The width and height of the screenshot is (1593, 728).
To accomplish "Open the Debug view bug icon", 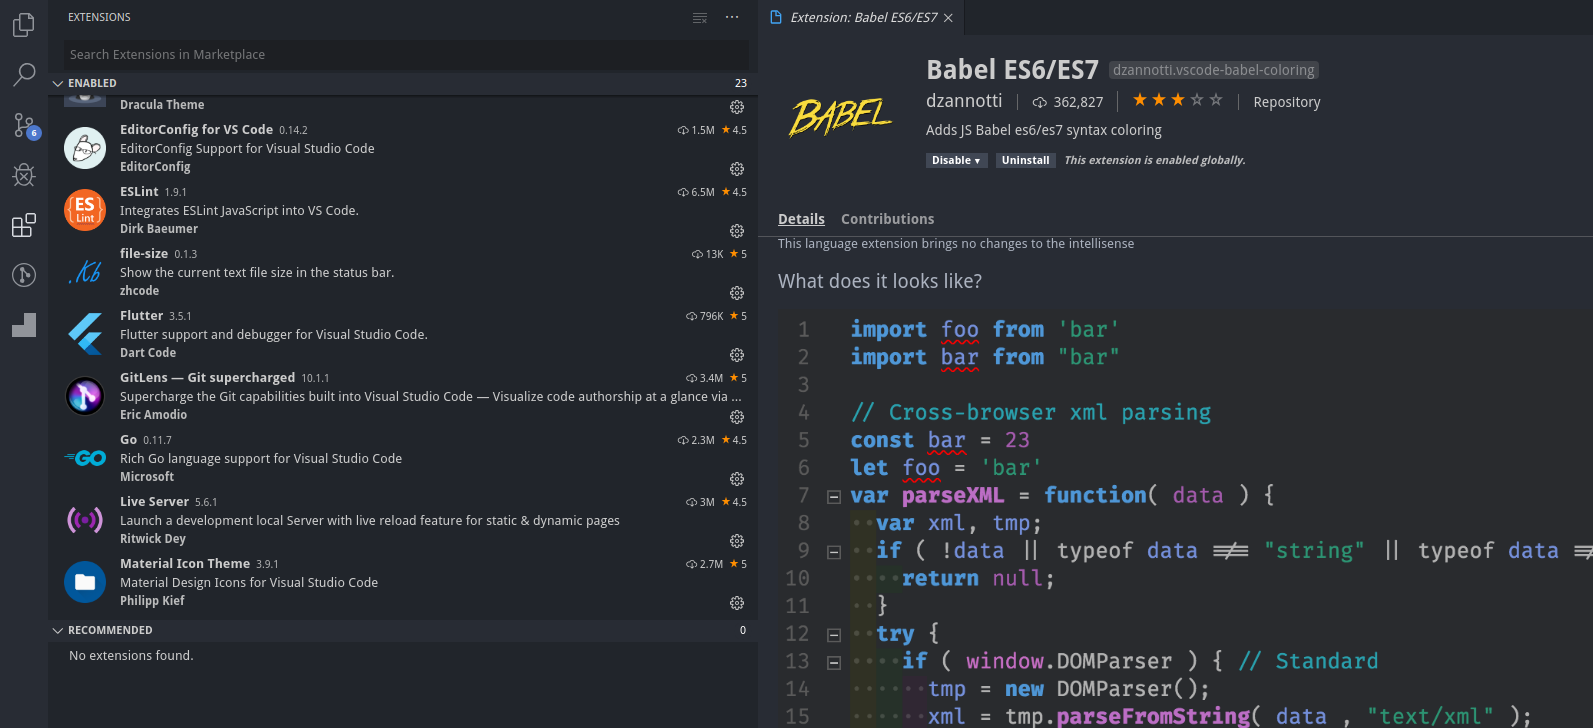I will (24, 175).
